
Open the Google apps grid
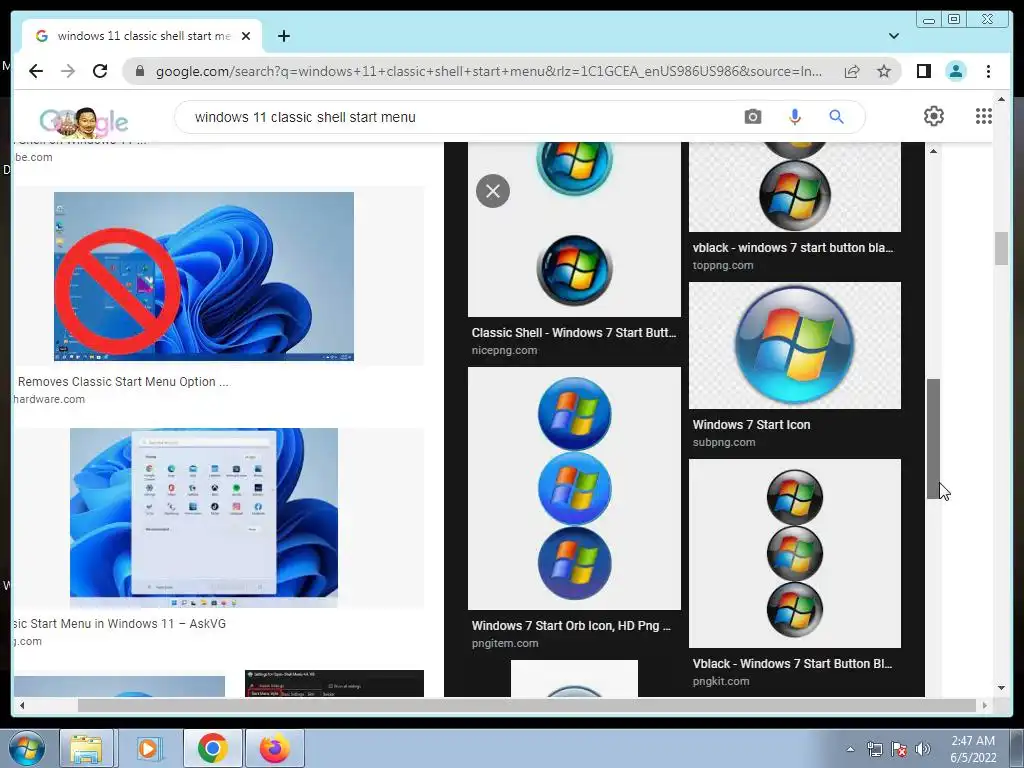[984, 116]
